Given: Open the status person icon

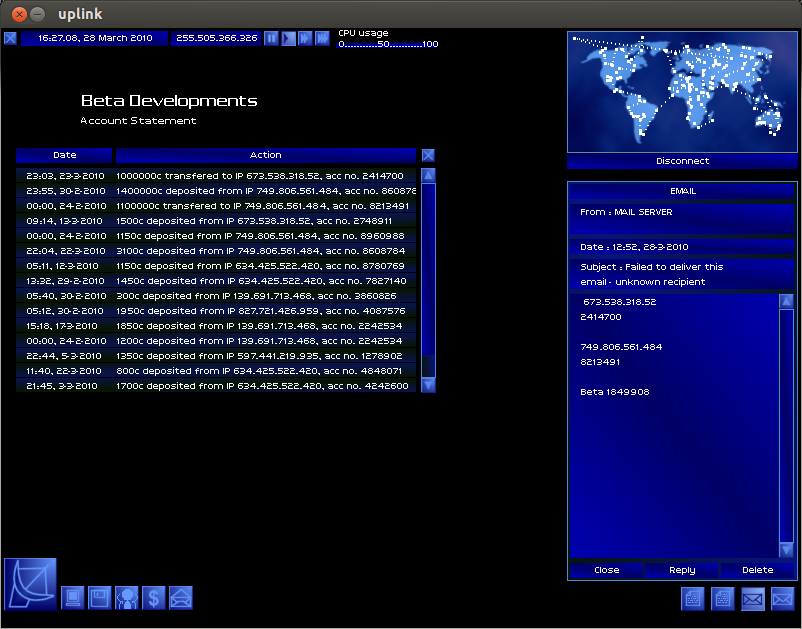Looking at the screenshot, I should 127,598.
